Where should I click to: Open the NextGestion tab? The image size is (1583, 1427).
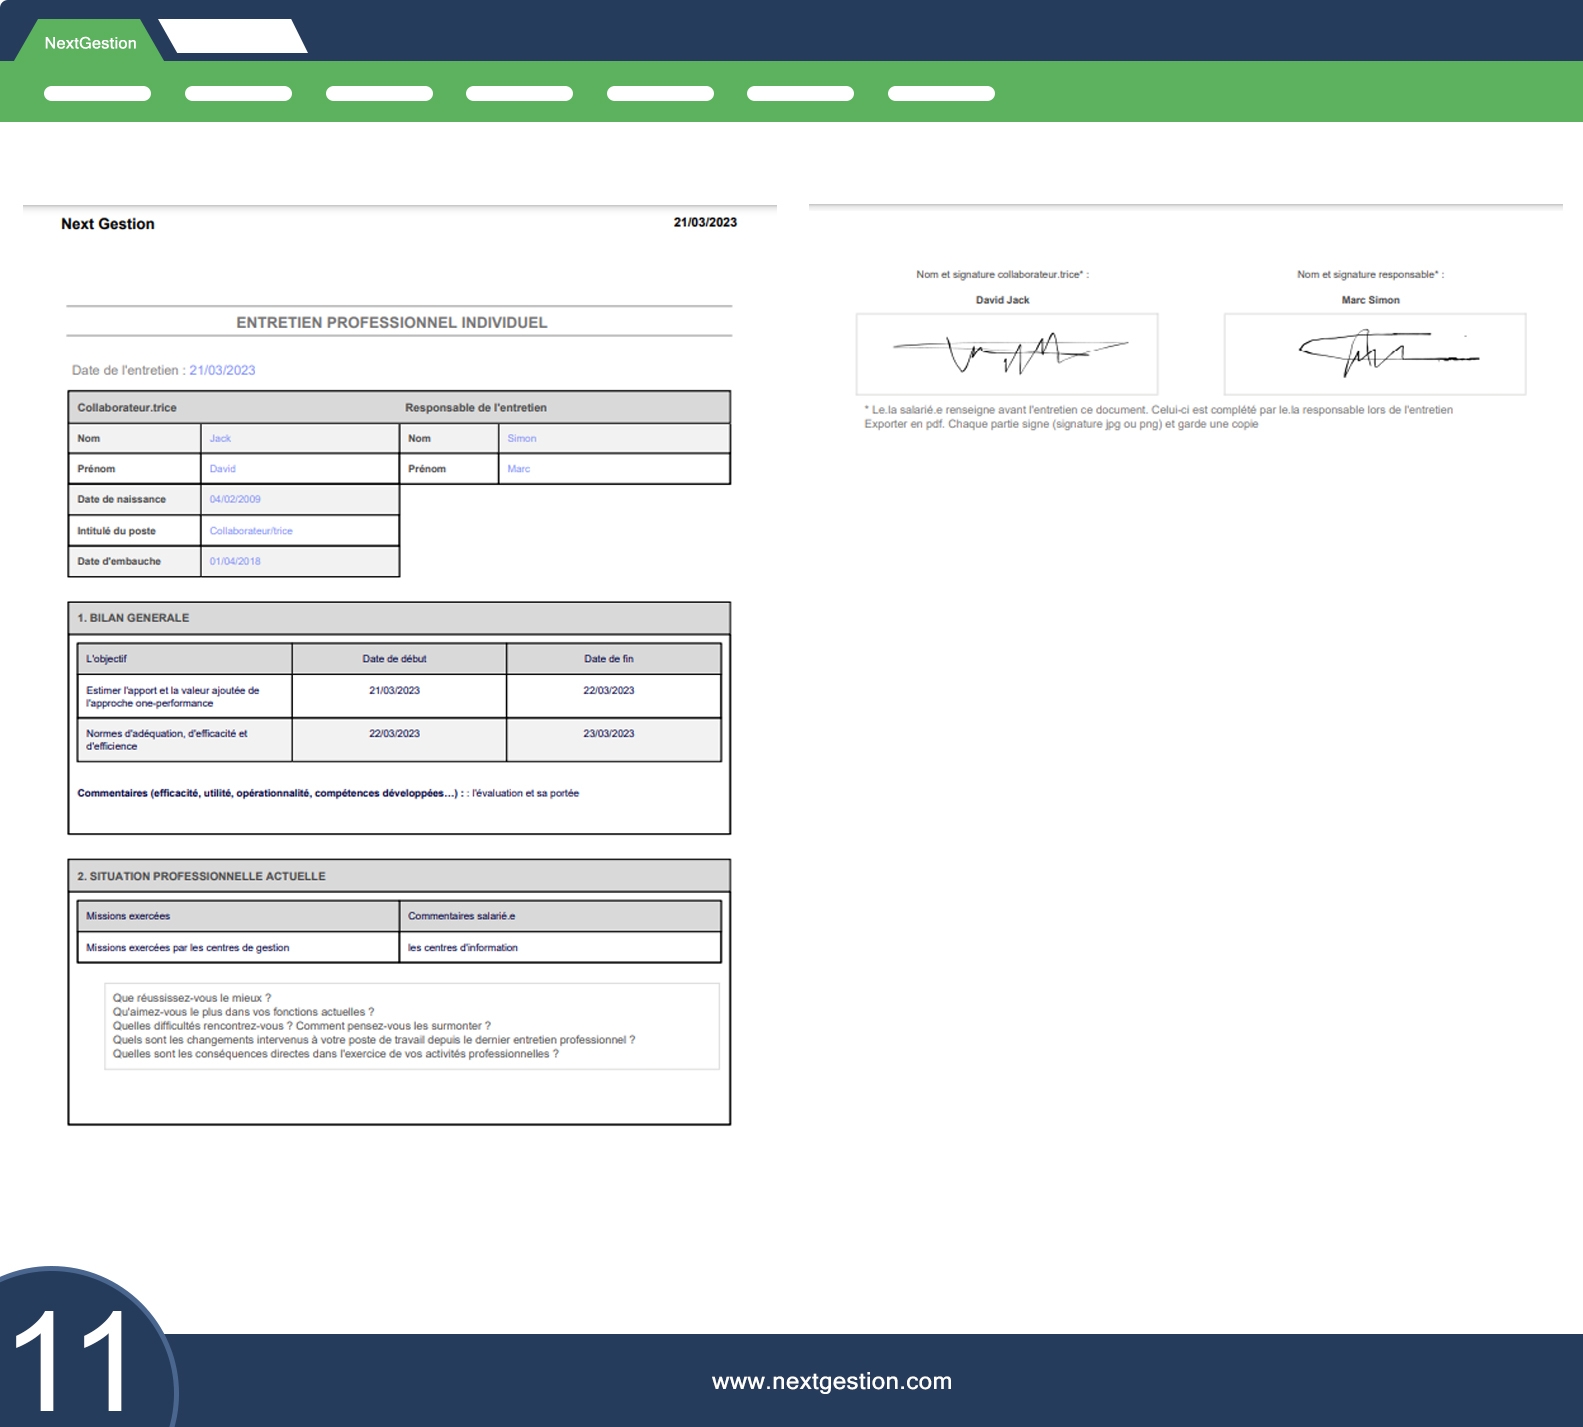[x=90, y=43]
